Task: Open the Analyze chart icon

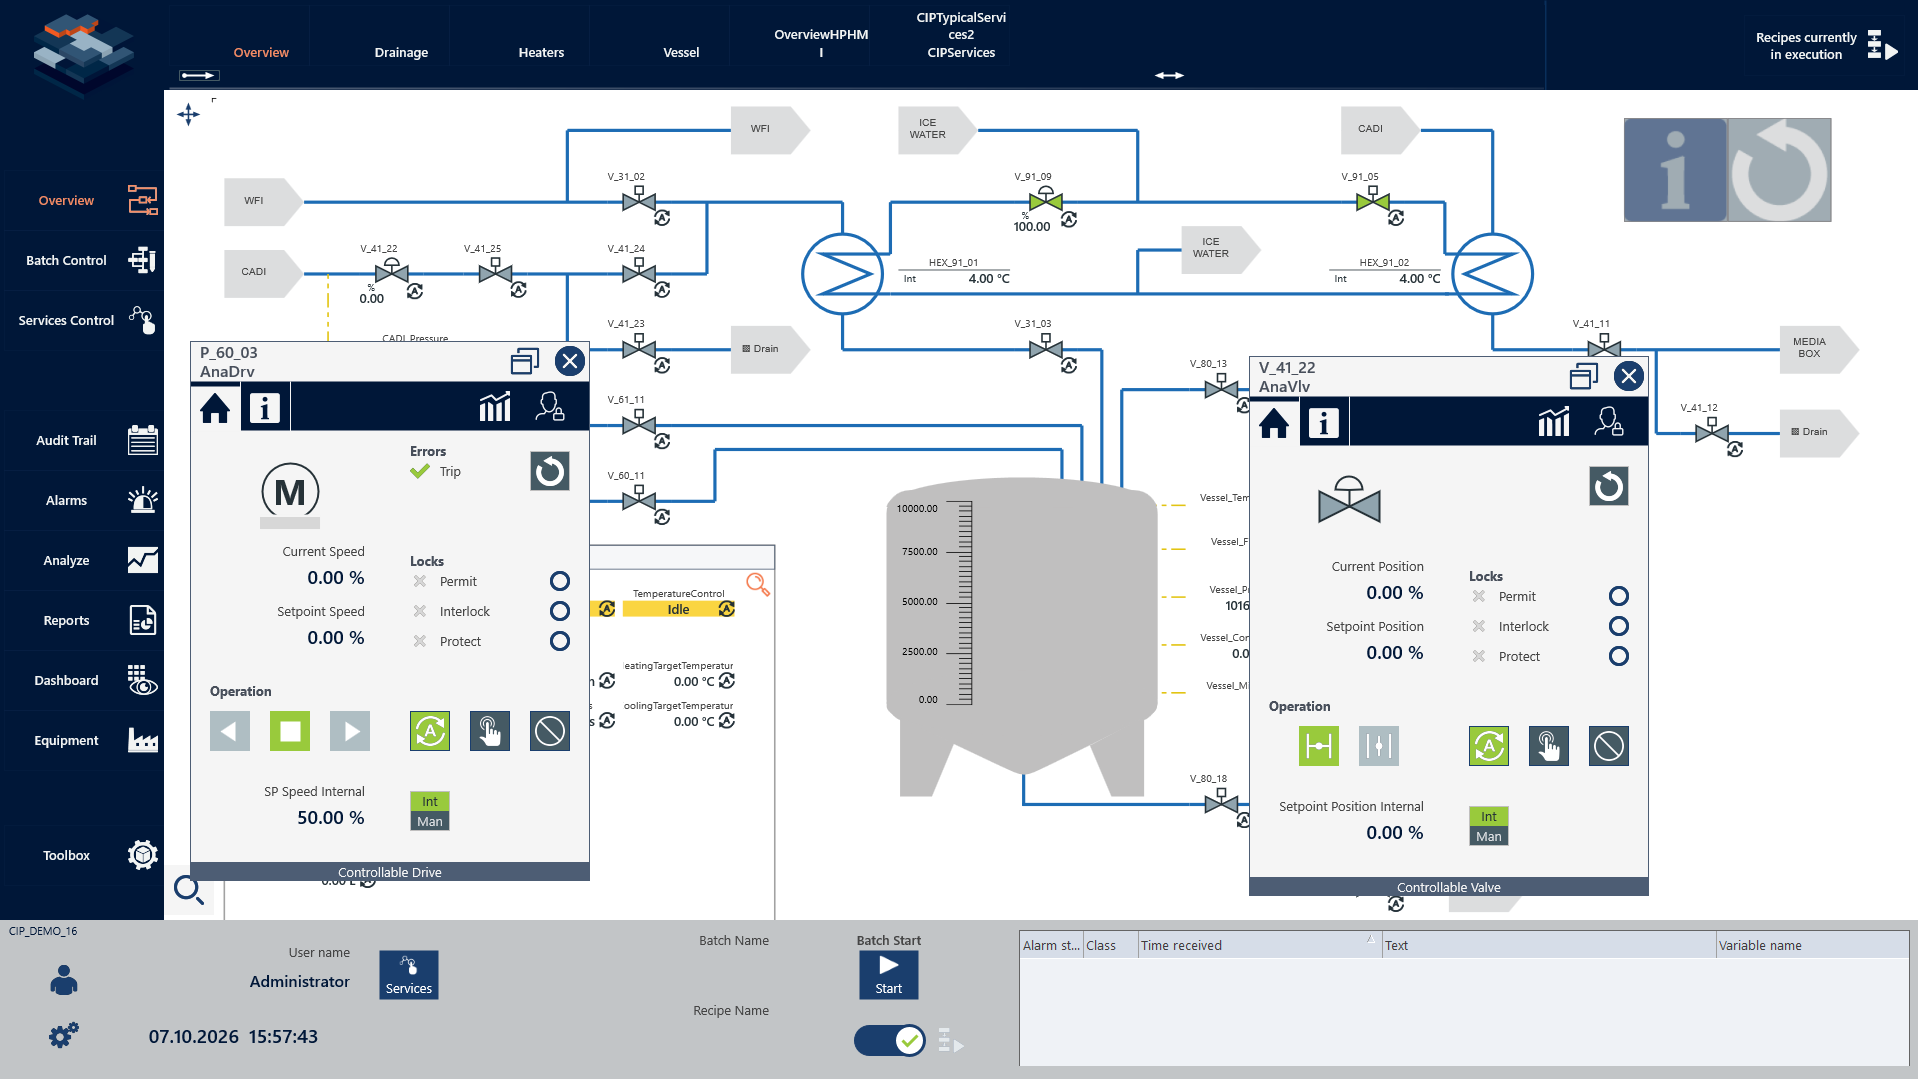Action: tap(142, 560)
